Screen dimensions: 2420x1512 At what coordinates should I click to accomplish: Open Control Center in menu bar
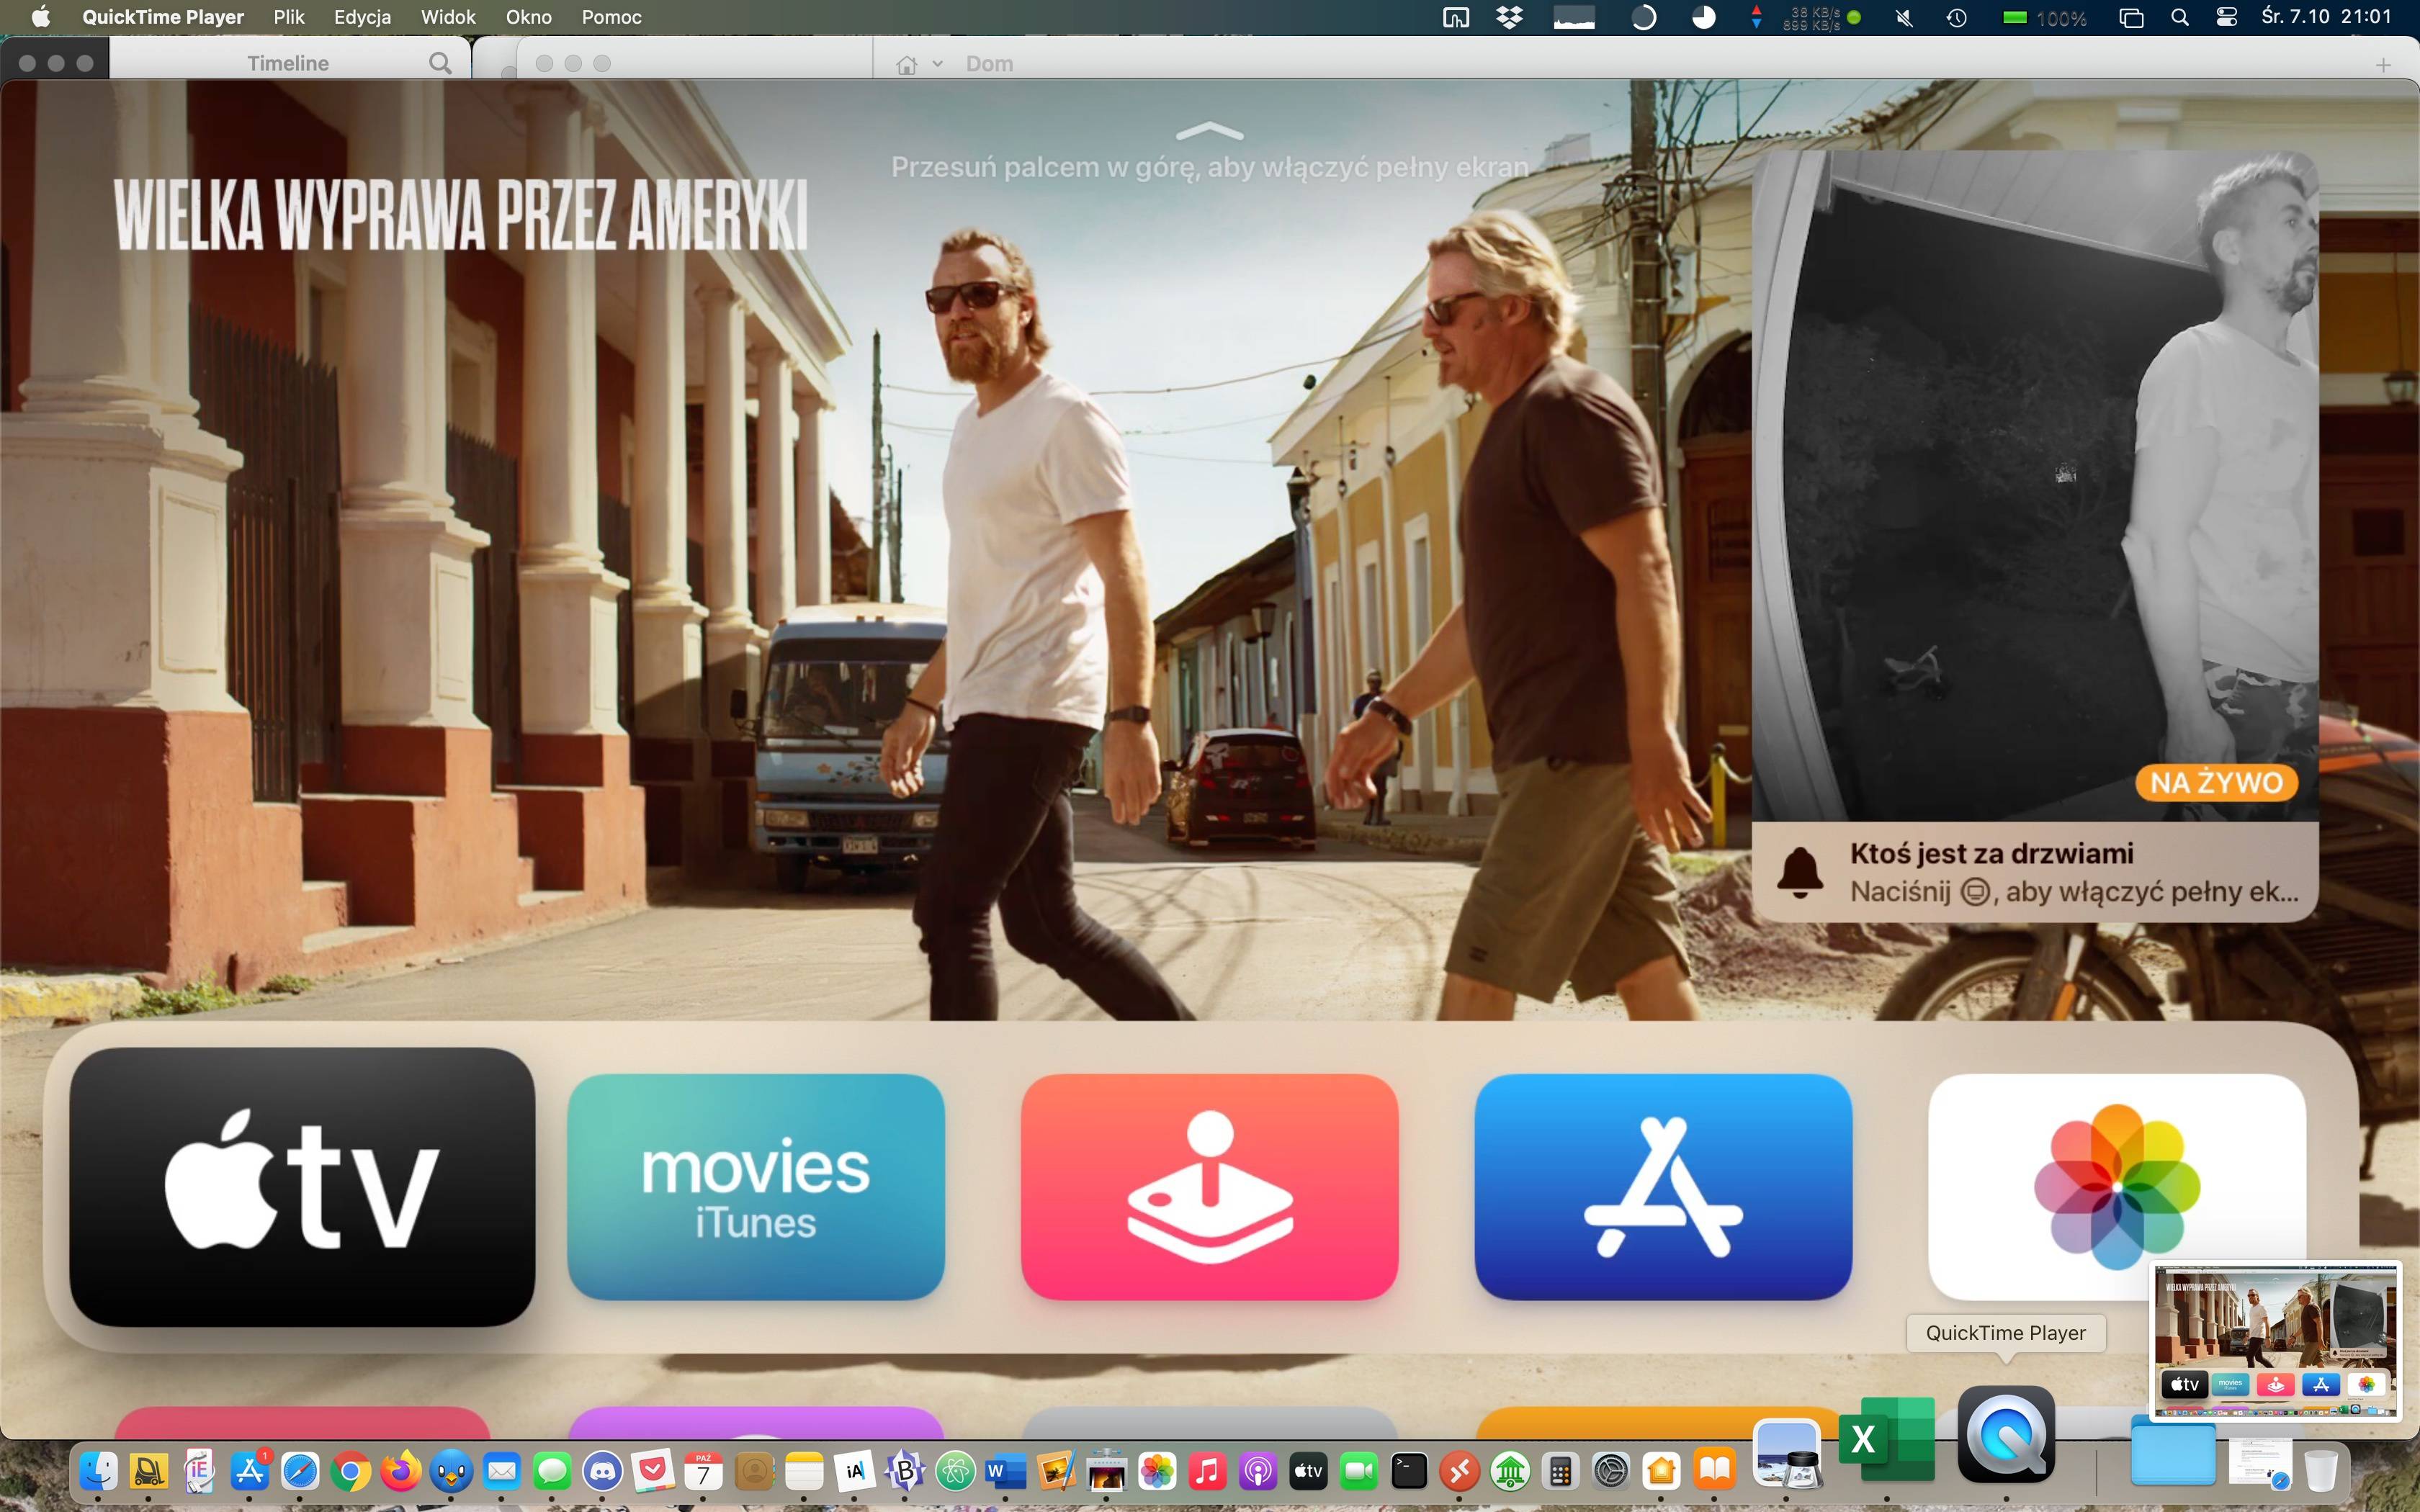pyautogui.click(x=2227, y=17)
